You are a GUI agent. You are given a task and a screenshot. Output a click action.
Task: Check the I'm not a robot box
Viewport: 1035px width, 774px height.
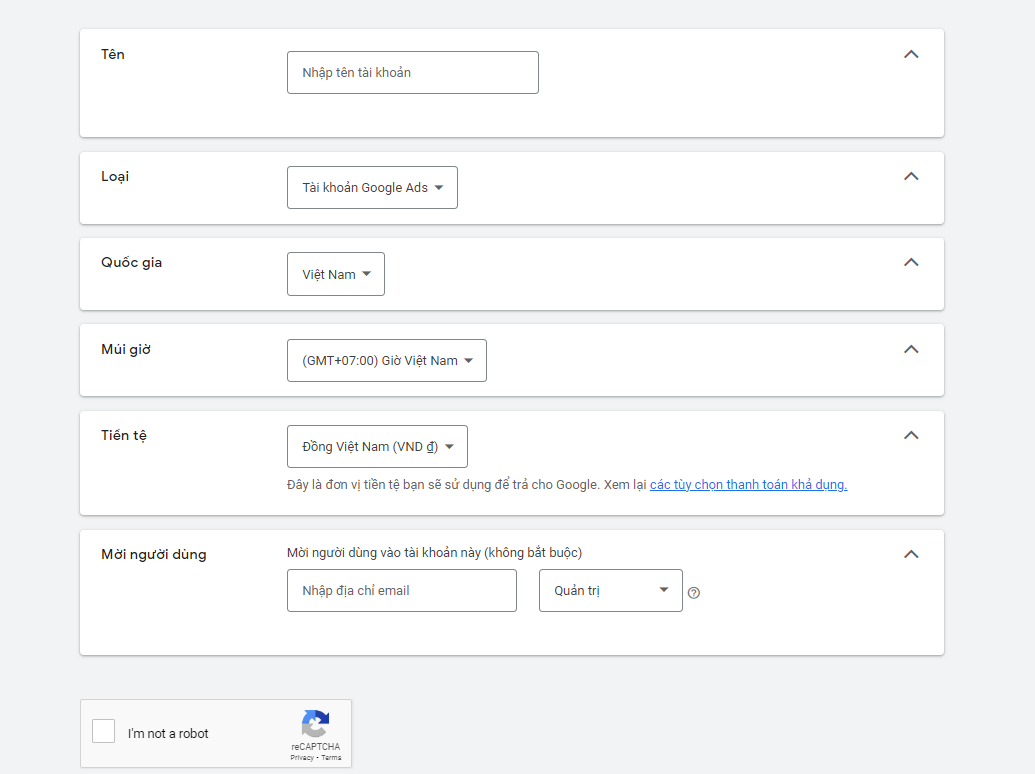pos(104,731)
